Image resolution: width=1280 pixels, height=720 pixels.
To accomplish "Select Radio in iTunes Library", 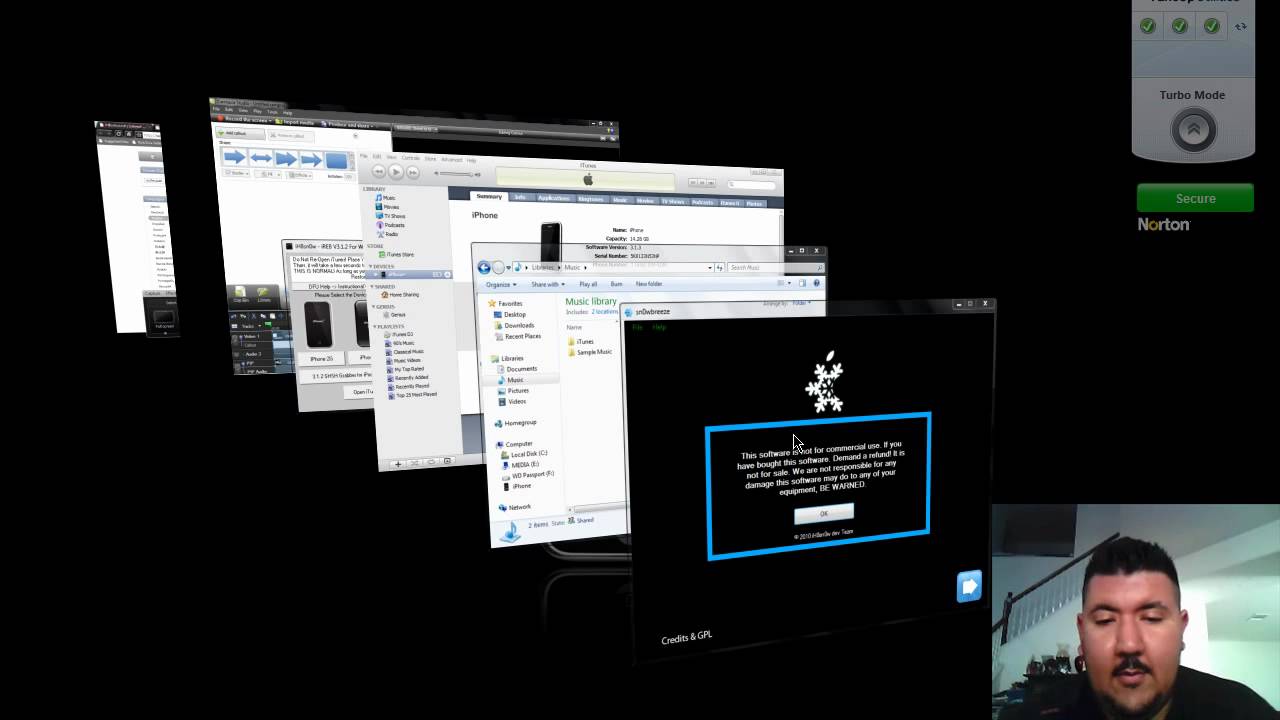I will pyautogui.click(x=390, y=234).
